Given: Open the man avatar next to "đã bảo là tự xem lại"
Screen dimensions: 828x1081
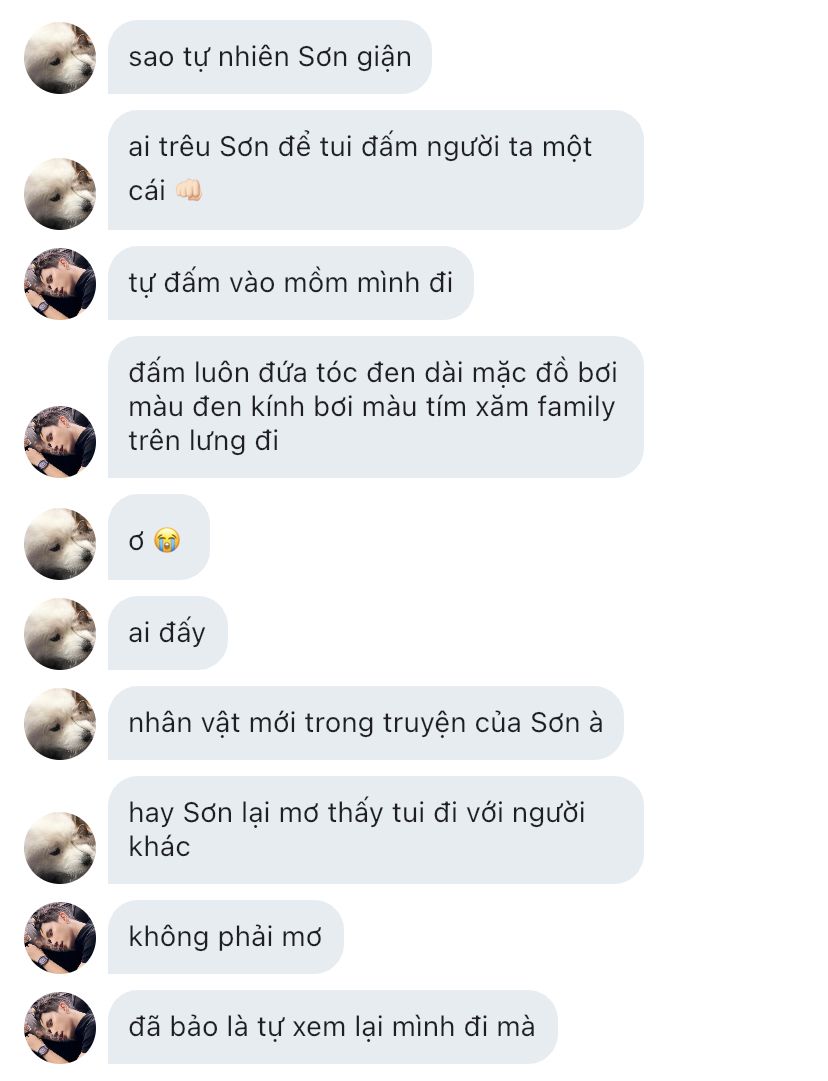Looking at the screenshot, I should pyautogui.click(x=60, y=1028).
